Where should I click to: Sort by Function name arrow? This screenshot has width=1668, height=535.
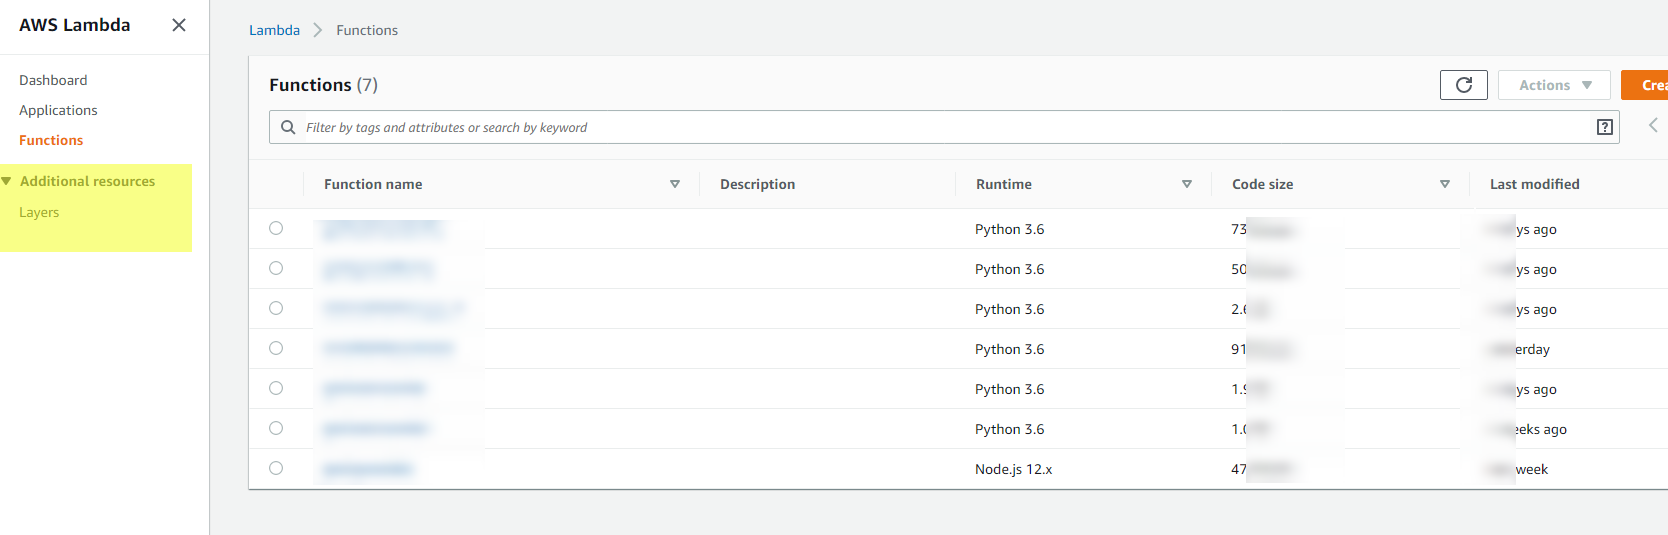click(x=675, y=184)
